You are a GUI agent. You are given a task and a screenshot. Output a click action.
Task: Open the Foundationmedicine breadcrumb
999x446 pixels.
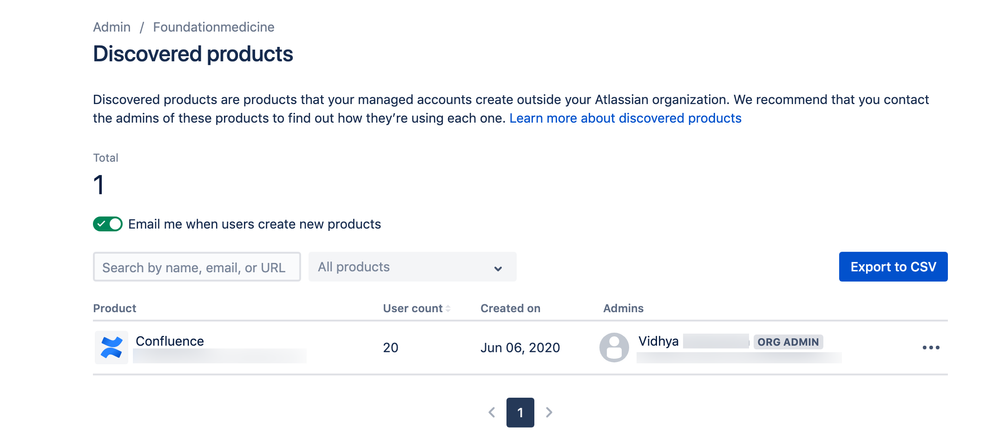tap(213, 27)
